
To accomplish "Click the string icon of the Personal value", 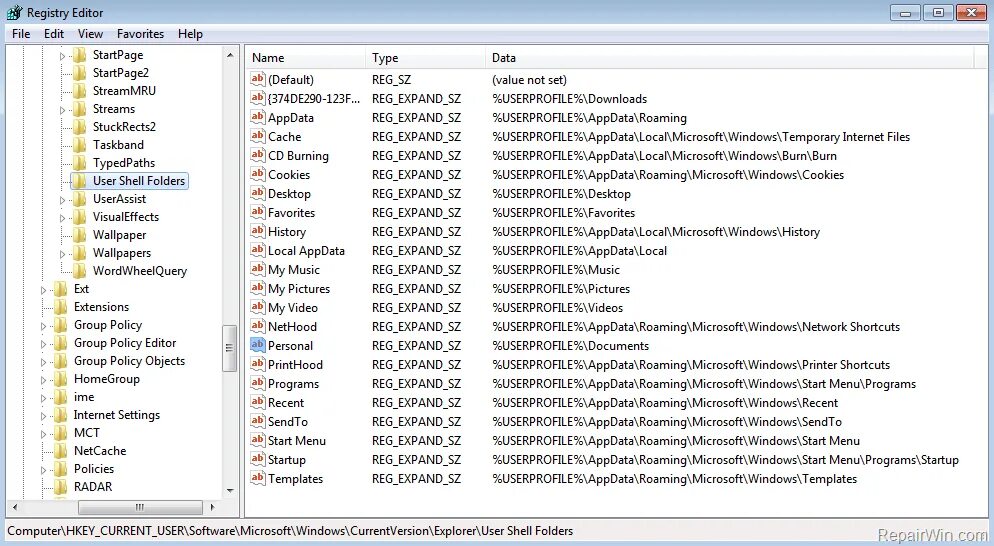I will [x=257, y=345].
